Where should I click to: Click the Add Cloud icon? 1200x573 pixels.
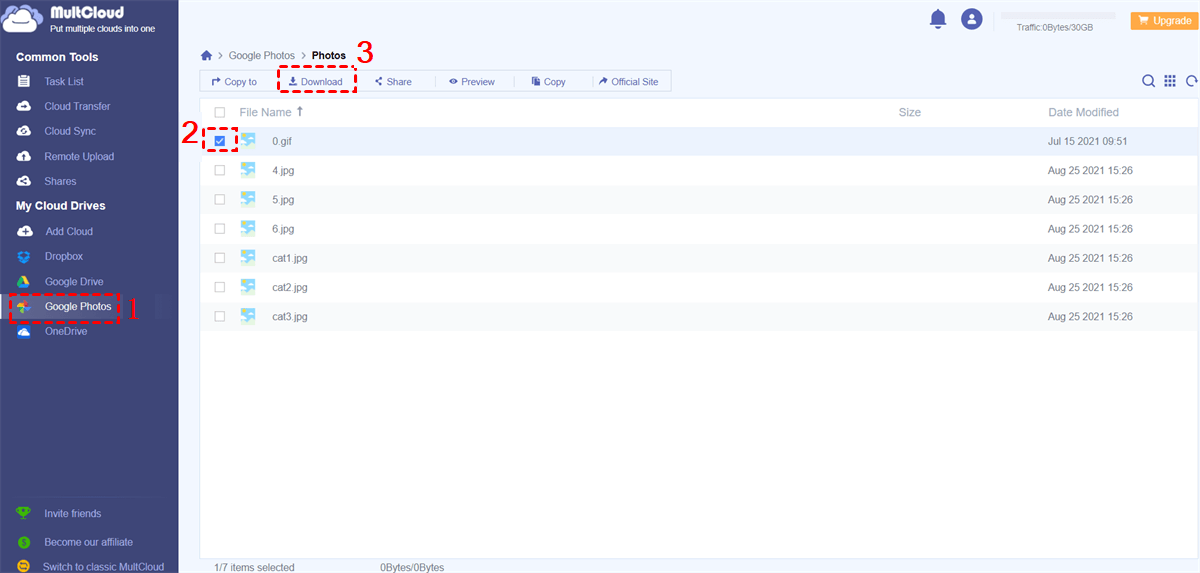pyautogui.click(x=24, y=231)
